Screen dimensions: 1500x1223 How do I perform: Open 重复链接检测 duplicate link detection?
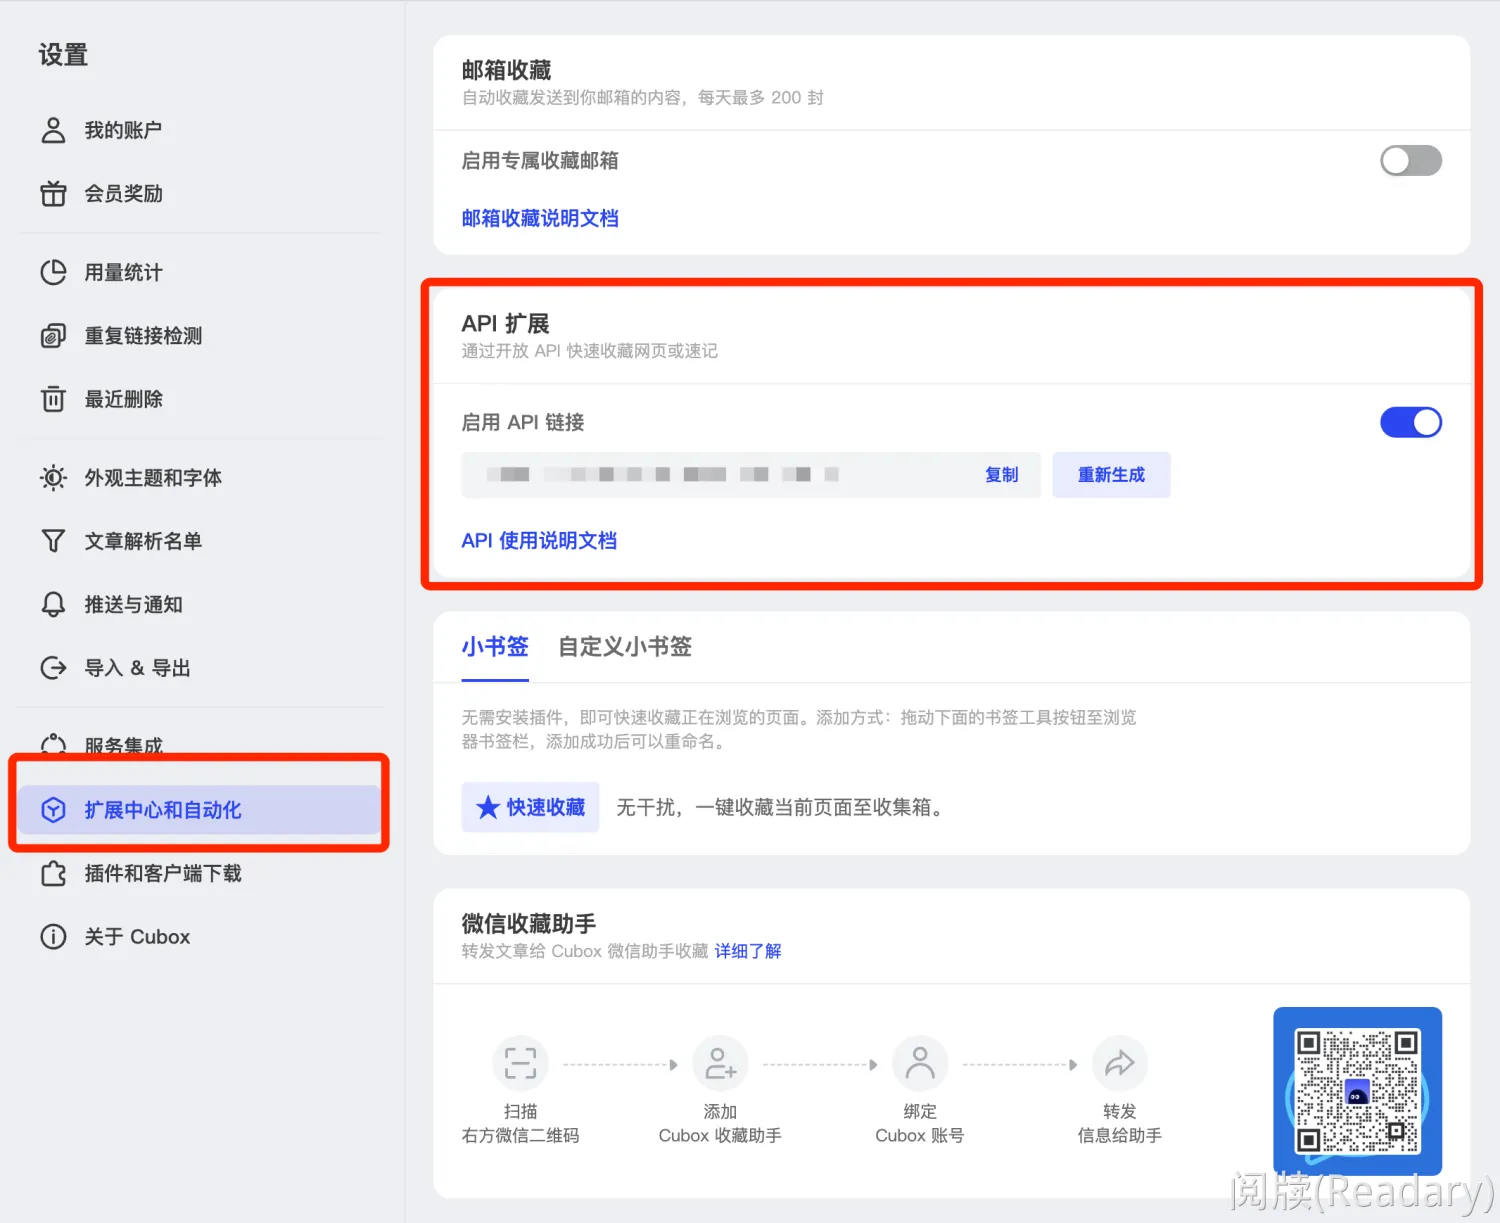tap(143, 336)
